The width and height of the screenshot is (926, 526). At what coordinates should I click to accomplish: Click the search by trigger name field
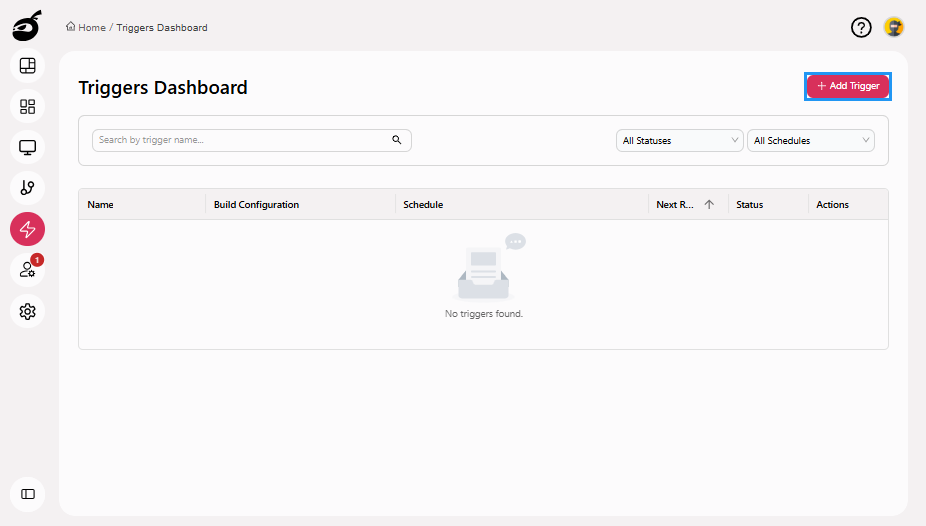[240, 141]
